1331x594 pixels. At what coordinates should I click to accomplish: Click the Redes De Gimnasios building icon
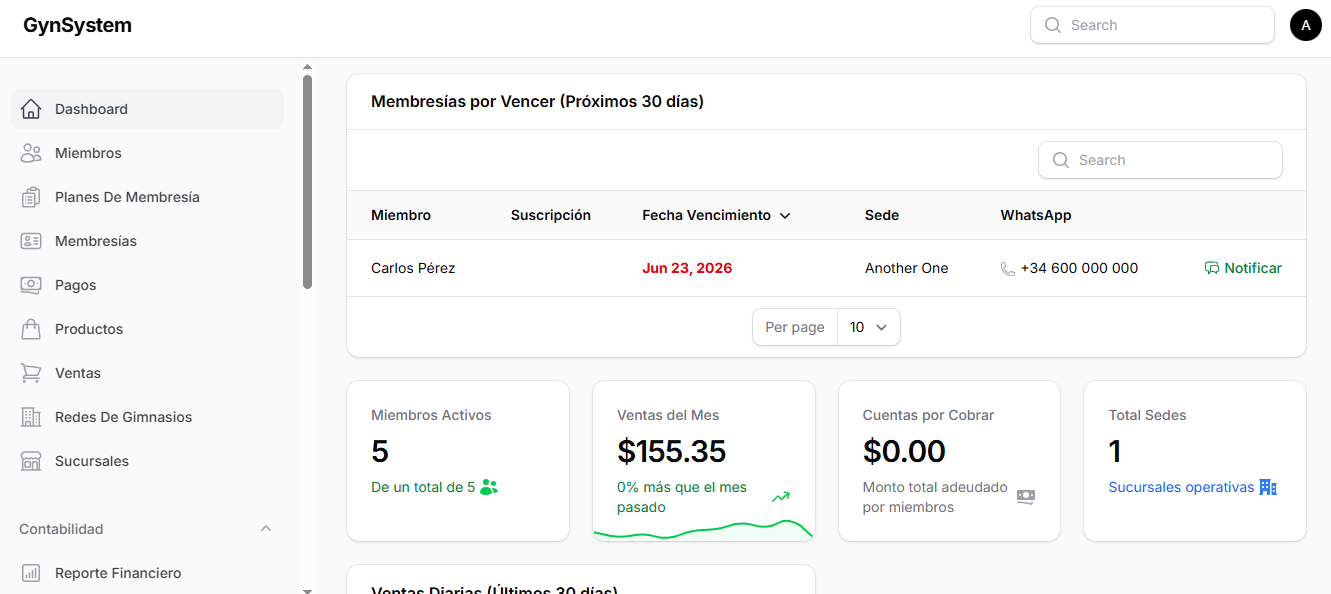click(x=31, y=417)
